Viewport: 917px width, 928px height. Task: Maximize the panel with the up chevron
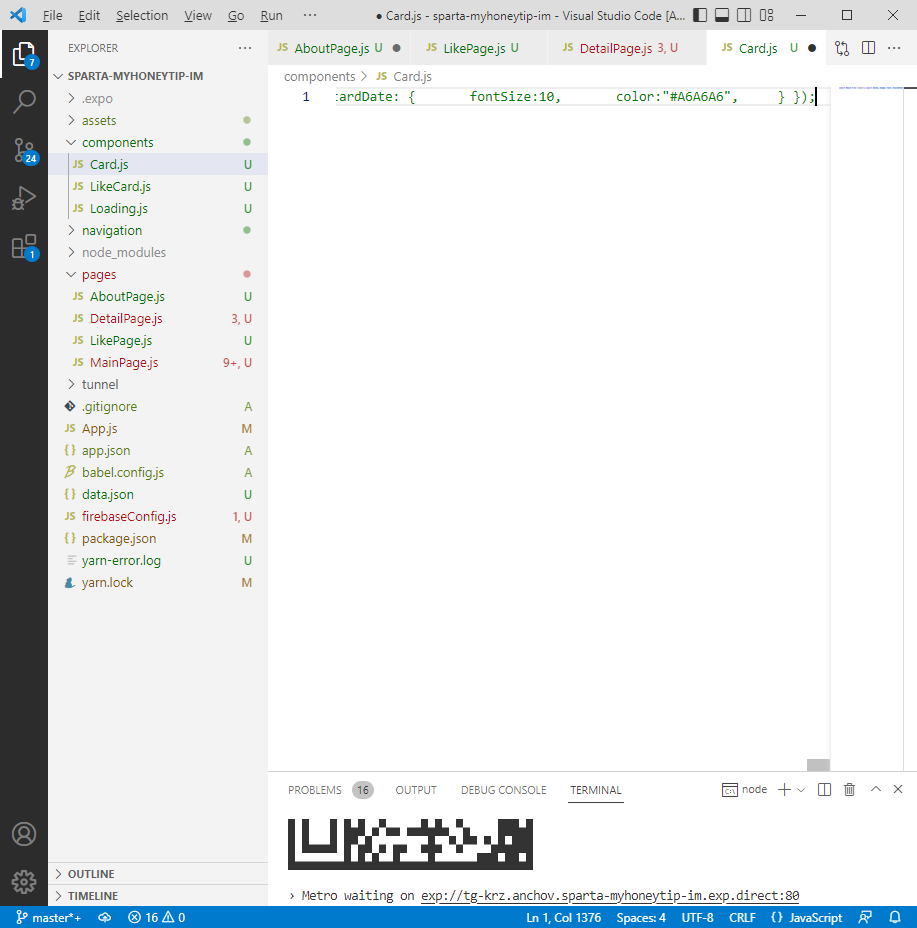point(876,789)
